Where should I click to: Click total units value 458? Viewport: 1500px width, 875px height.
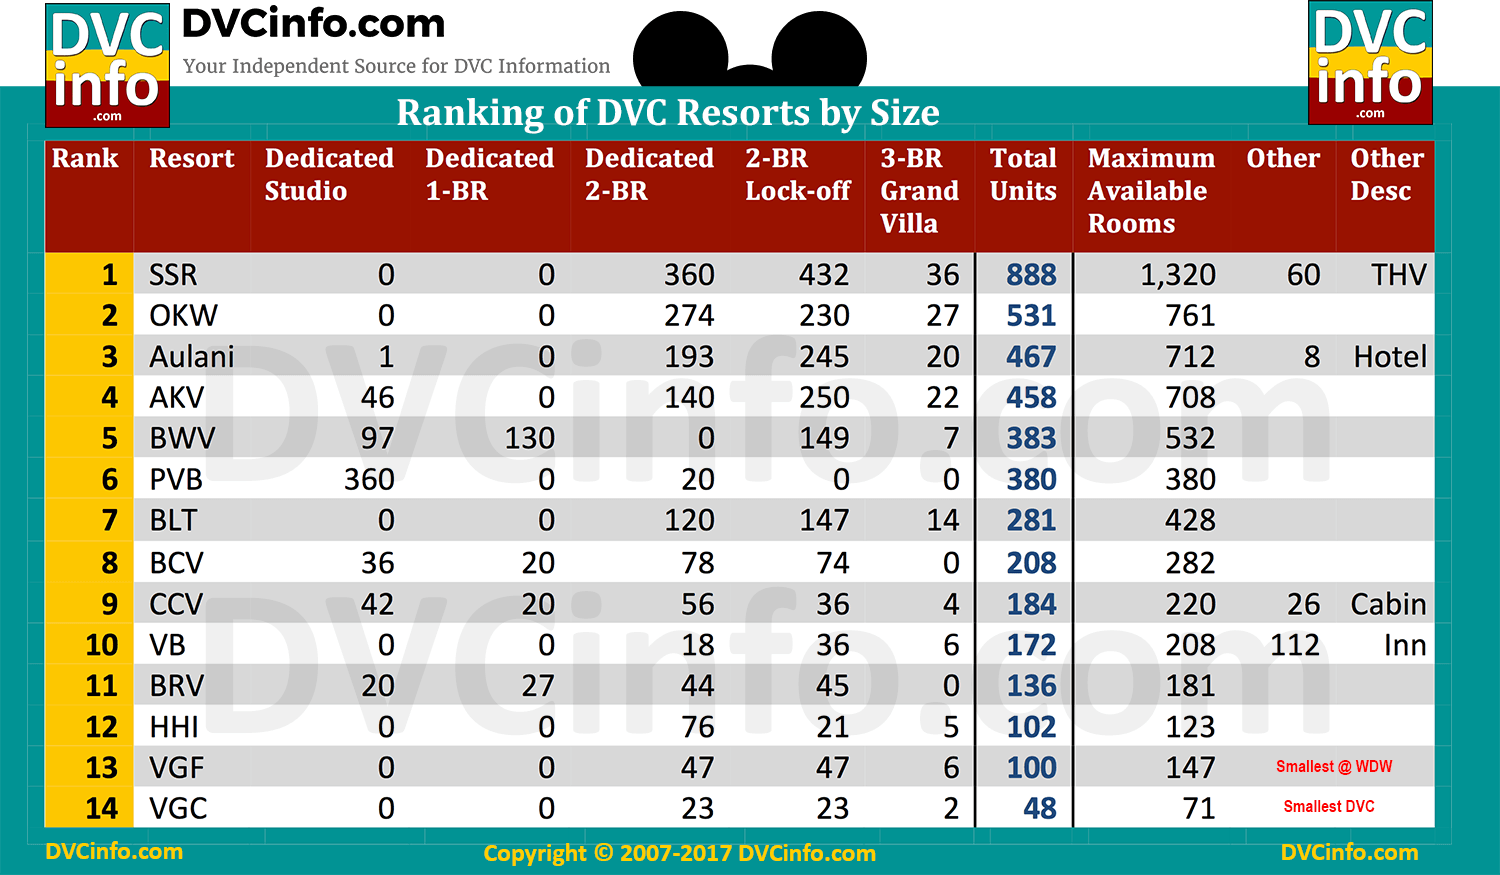pos(1031,397)
